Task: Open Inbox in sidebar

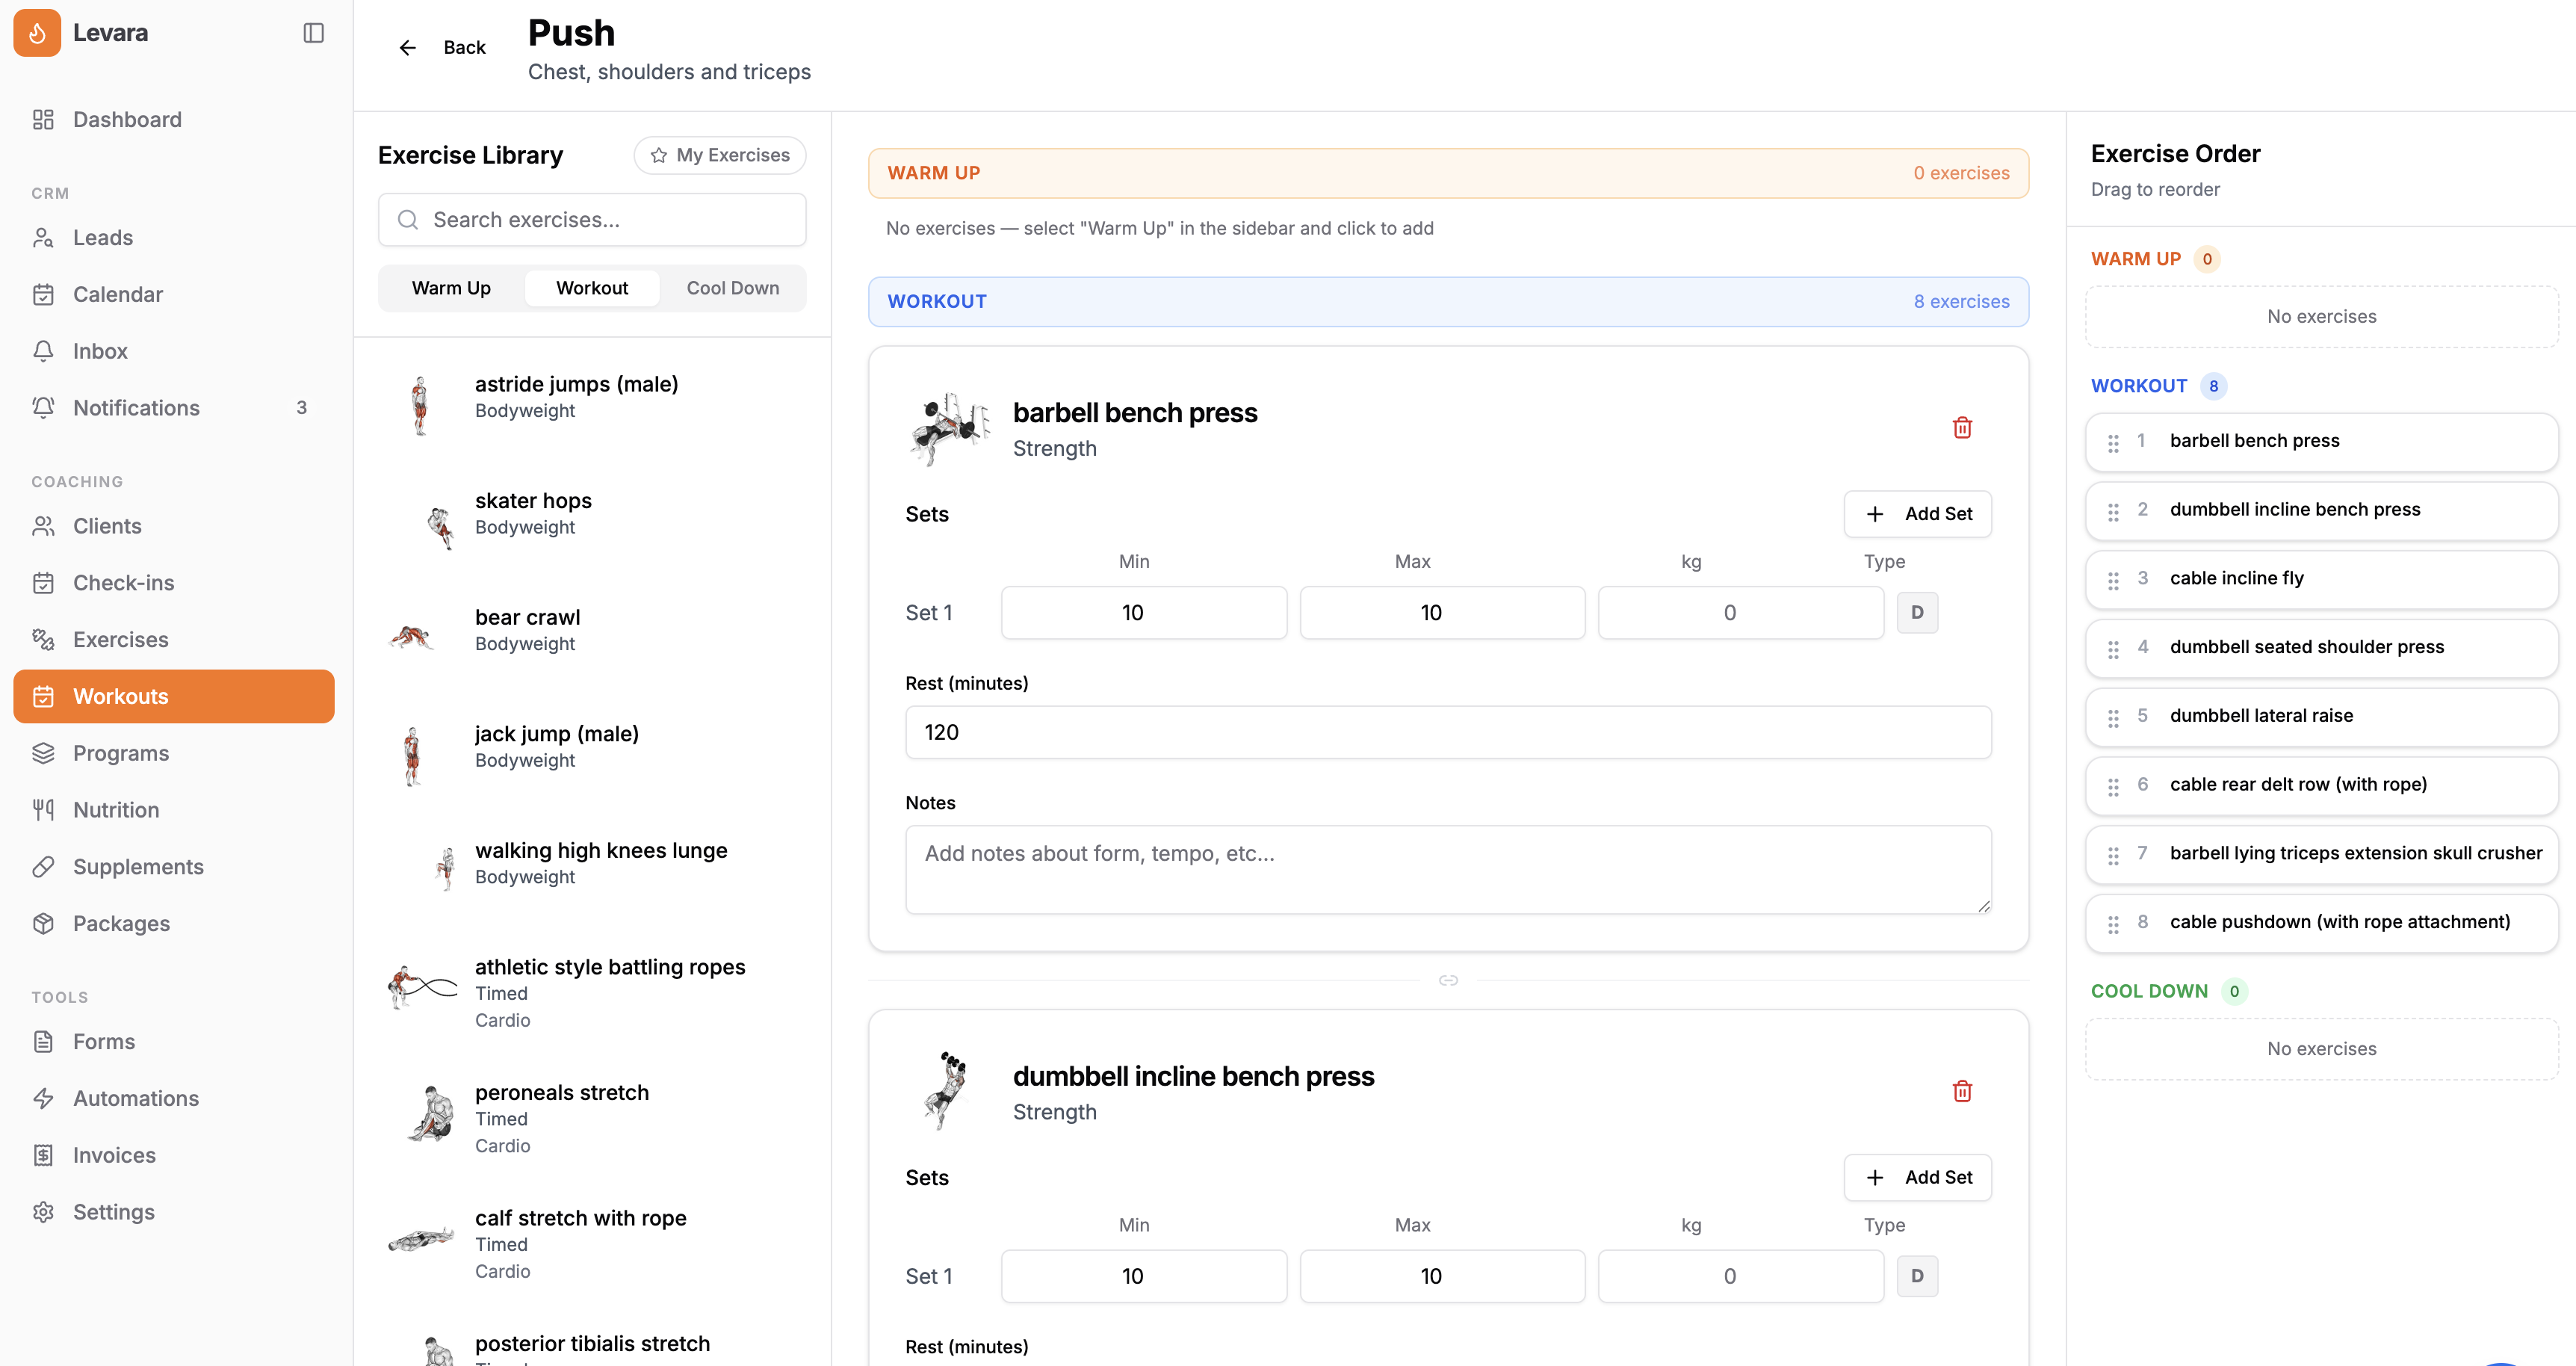Action: [174, 351]
